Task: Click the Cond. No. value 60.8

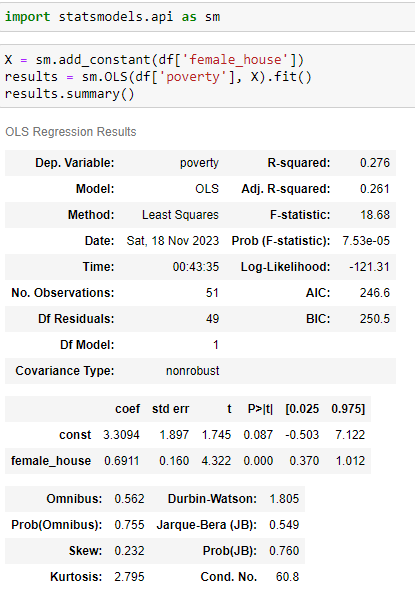Action: pyautogui.click(x=287, y=577)
